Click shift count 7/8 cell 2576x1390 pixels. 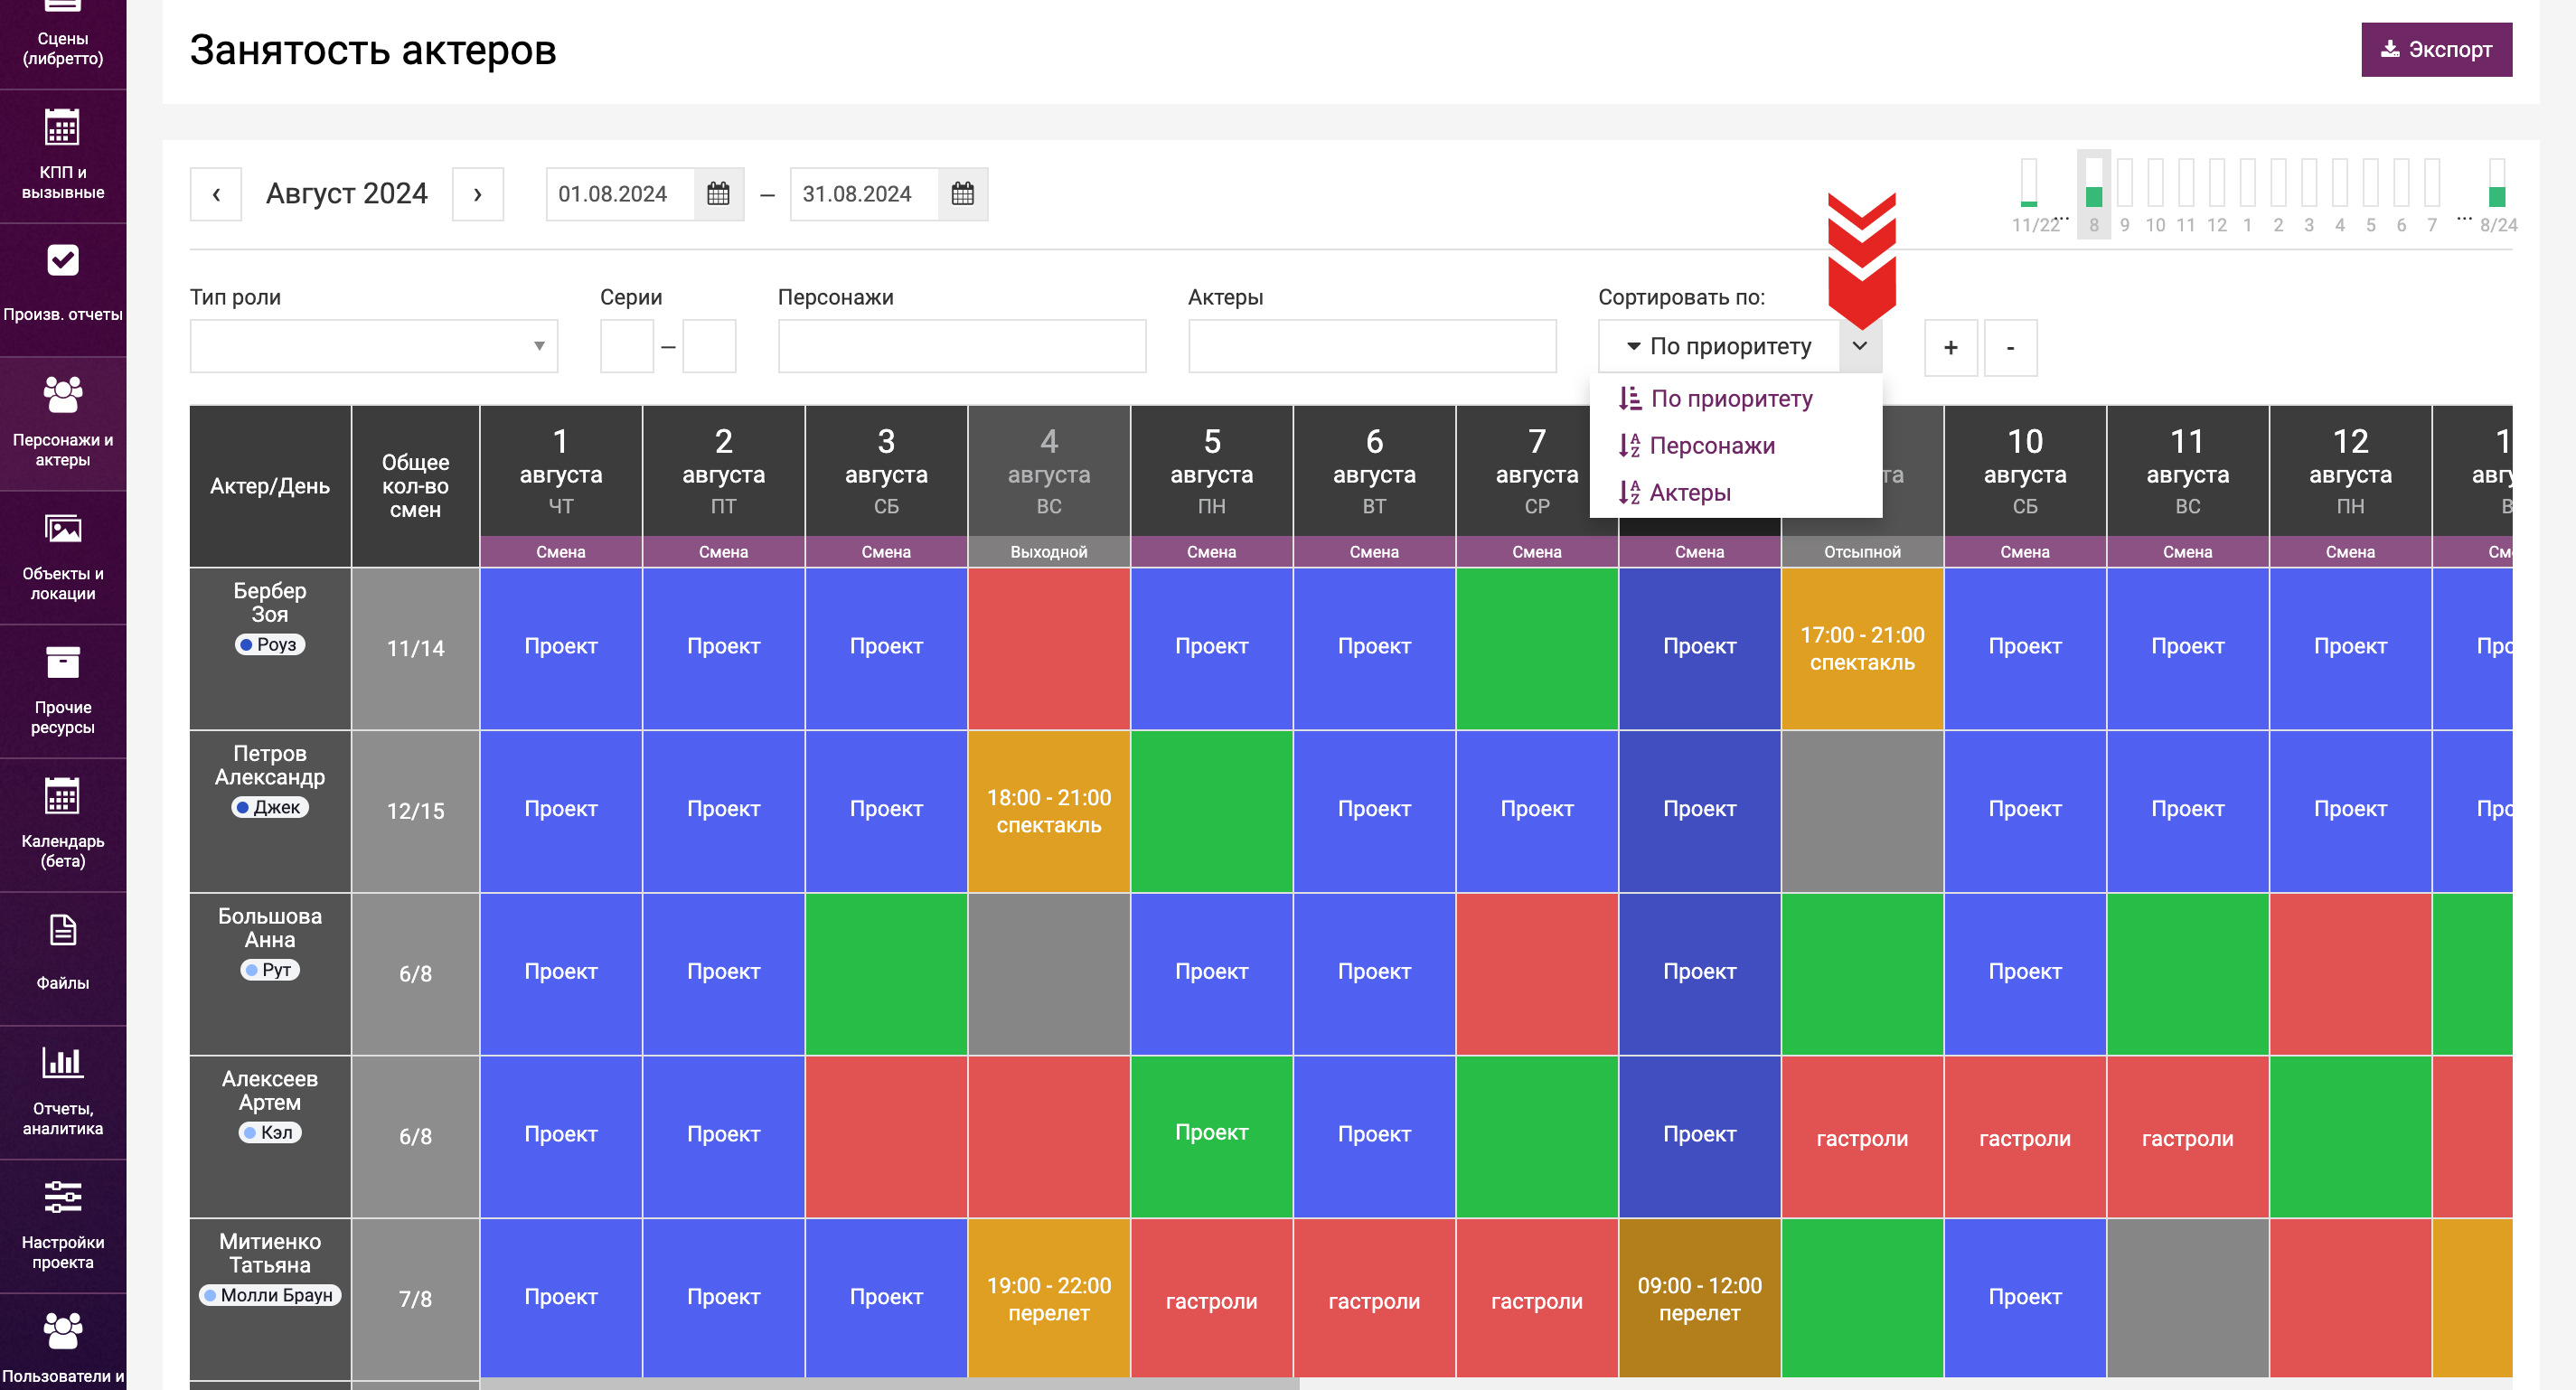tap(416, 1299)
